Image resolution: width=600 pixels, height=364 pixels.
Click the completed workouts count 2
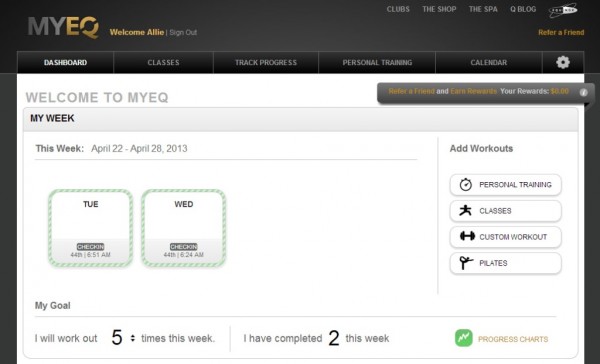pyautogui.click(x=334, y=338)
